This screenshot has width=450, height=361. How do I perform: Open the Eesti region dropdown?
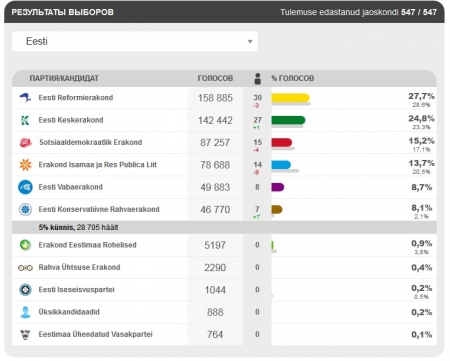coord(135,41)
